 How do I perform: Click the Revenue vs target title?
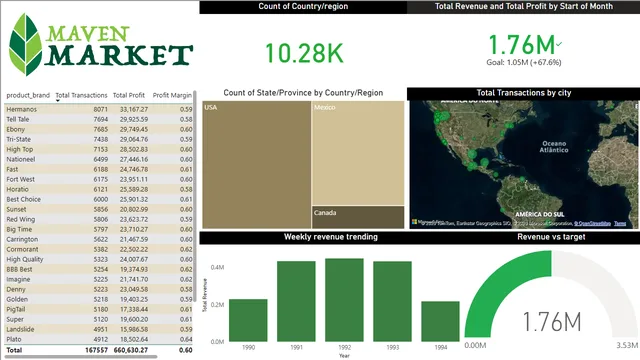pos(551,237)
